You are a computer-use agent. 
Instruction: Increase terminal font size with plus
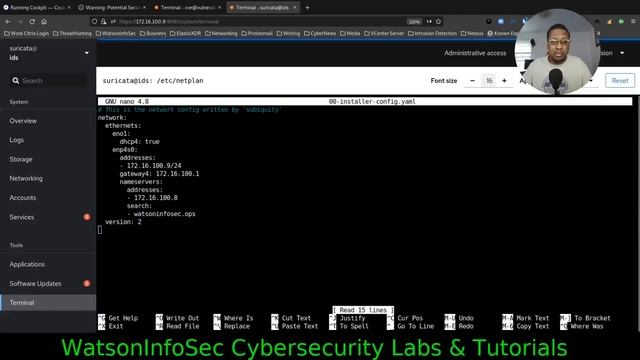504,80
